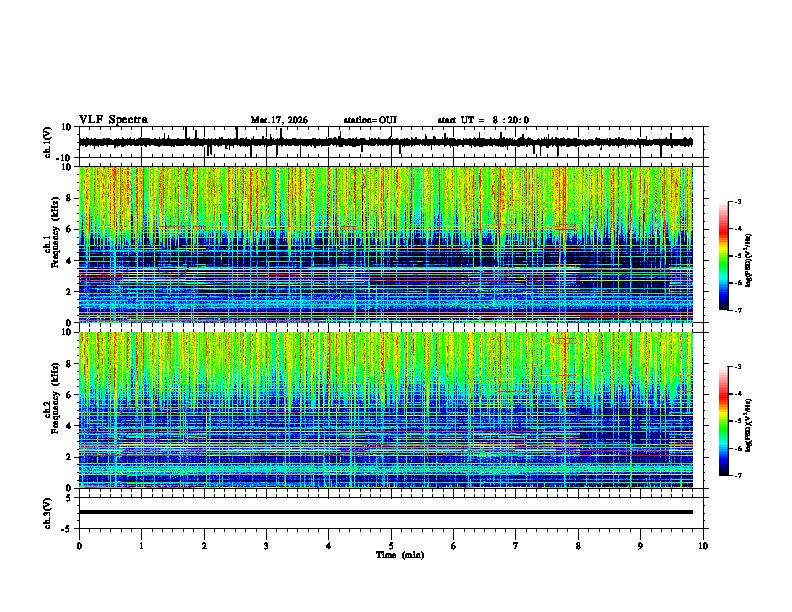Click the time axis tick label "8"
Viewport: 792px width, 612px height.
(x=578, y=546)
